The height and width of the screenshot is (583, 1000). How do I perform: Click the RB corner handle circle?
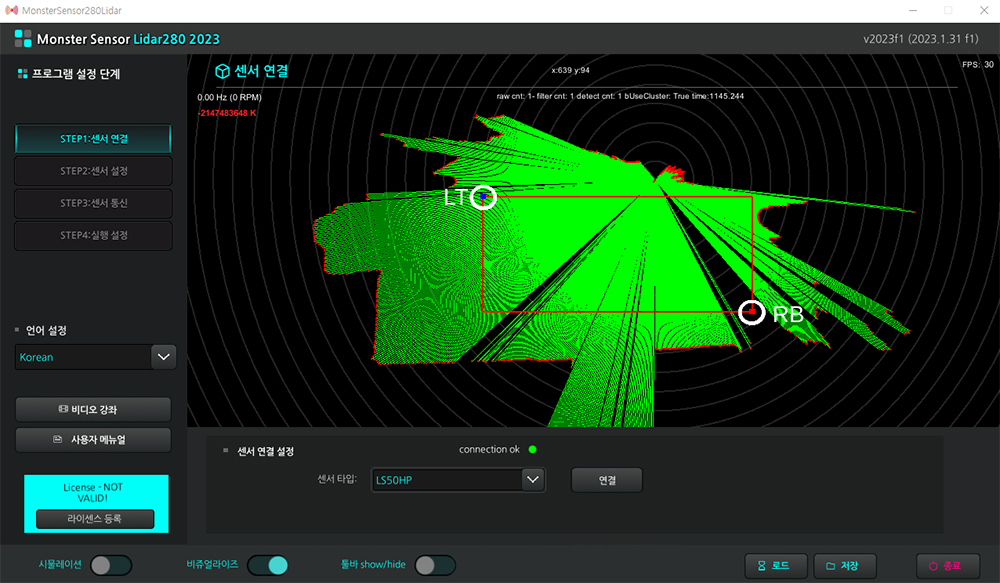click(752, 312)
